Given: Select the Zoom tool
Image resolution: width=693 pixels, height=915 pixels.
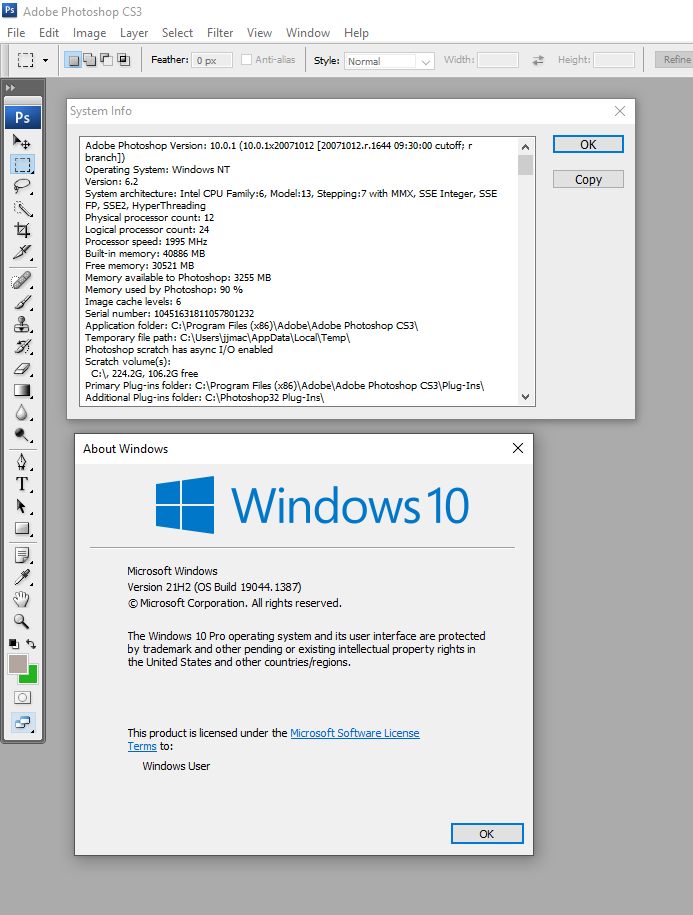Looking at the screenshot, I should (22, 621).
